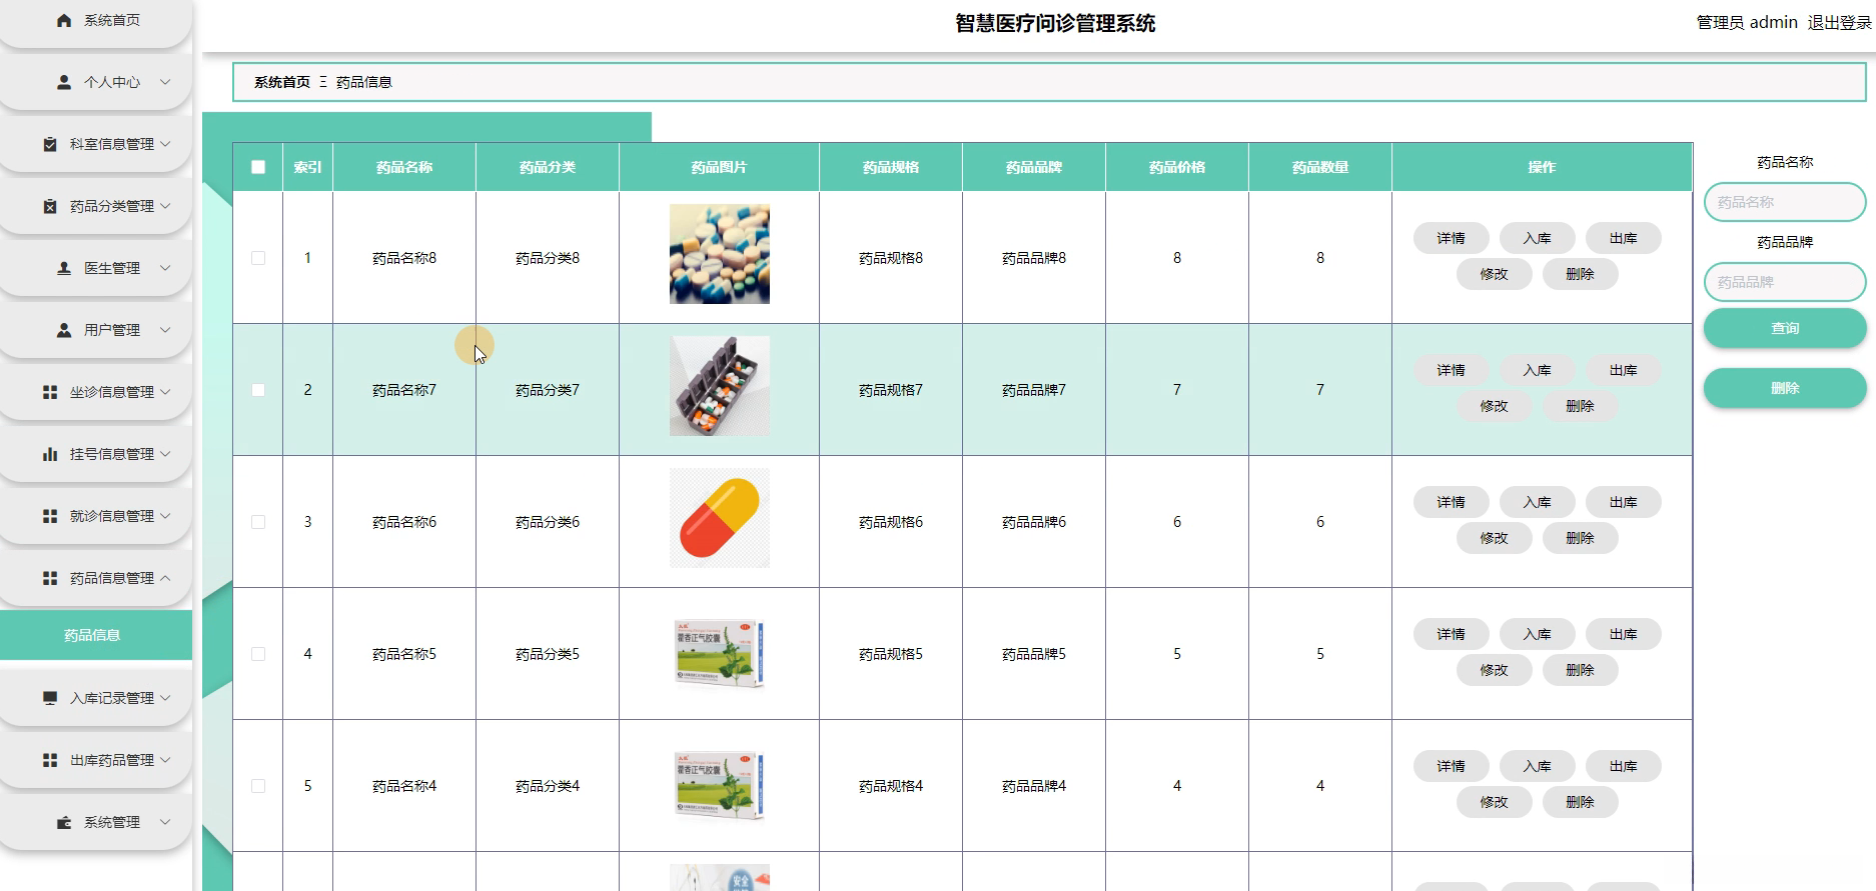Collapse the 药品信息管理 chevron
This screenshot has width=1876, height=891.
[165, 578]
